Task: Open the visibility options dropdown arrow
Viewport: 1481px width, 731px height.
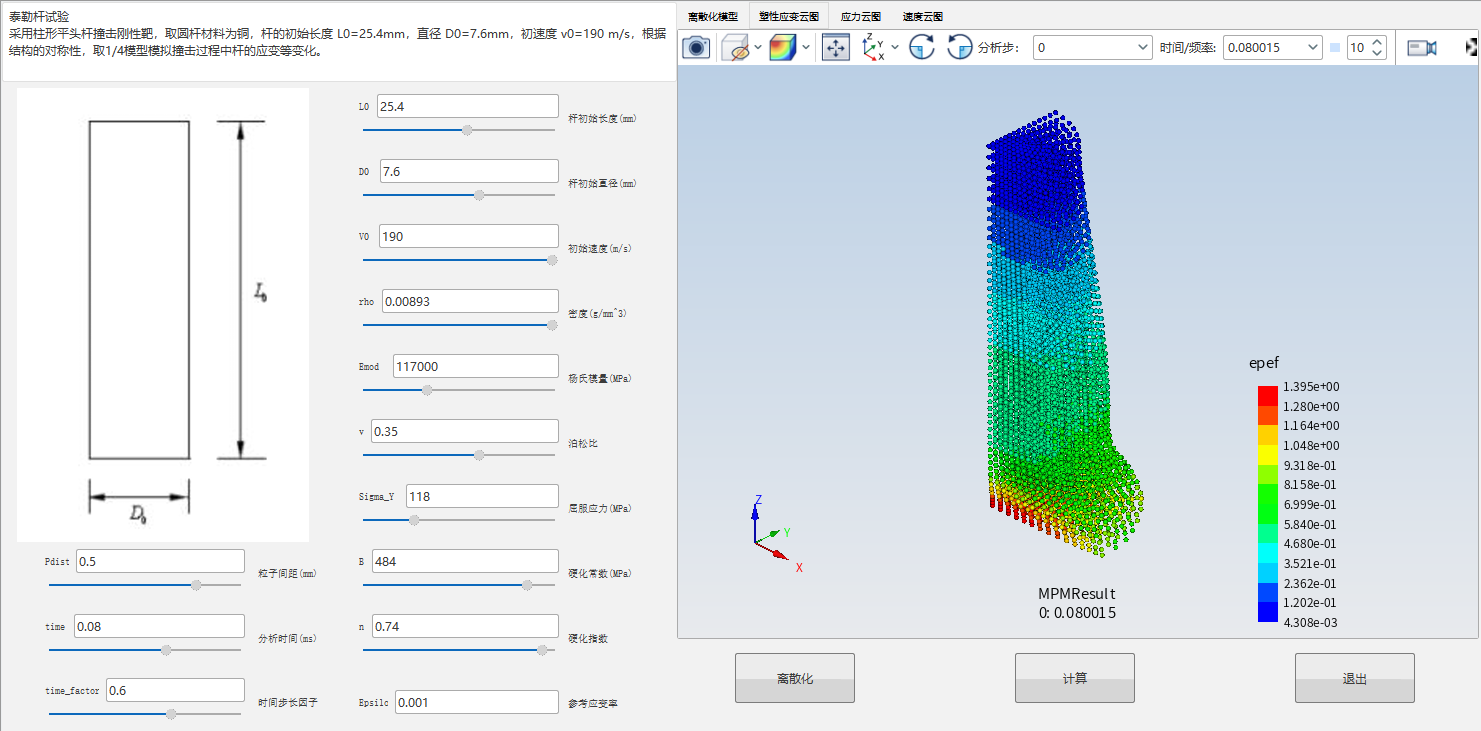Action: coord(757,47)
